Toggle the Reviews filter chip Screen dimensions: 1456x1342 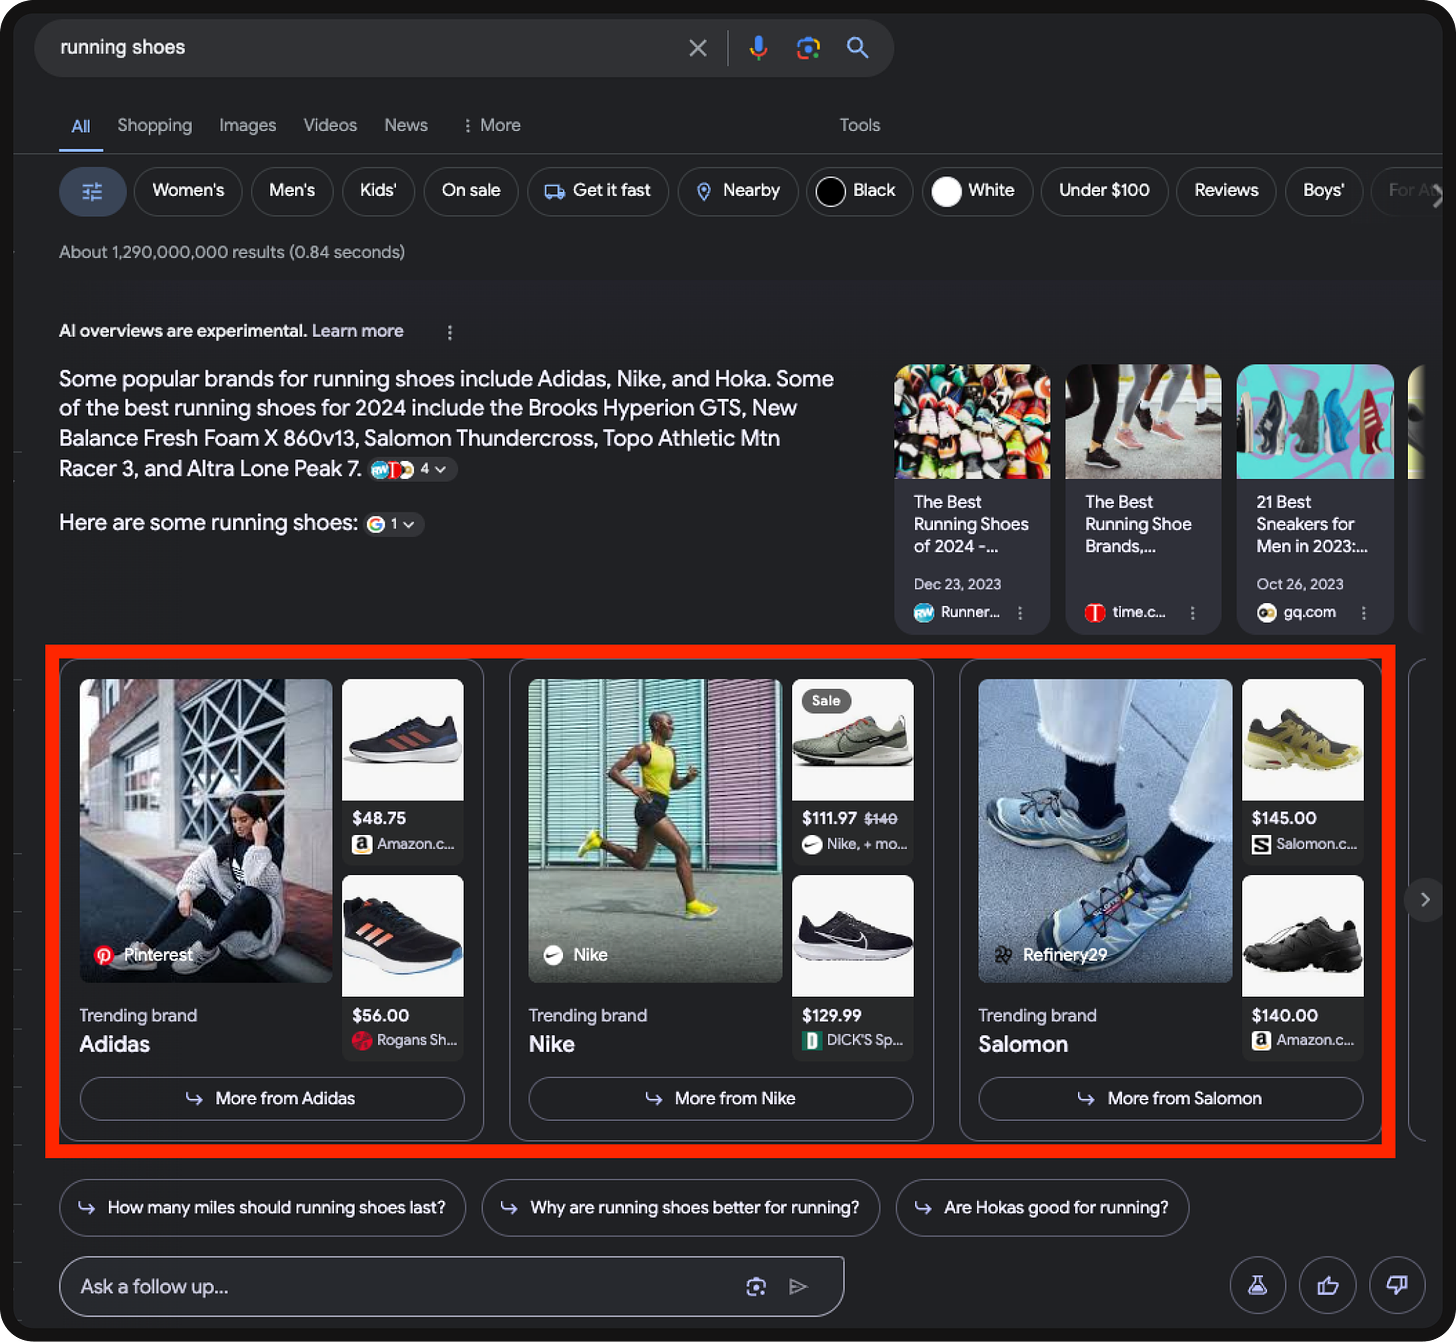pos(1226,191)
